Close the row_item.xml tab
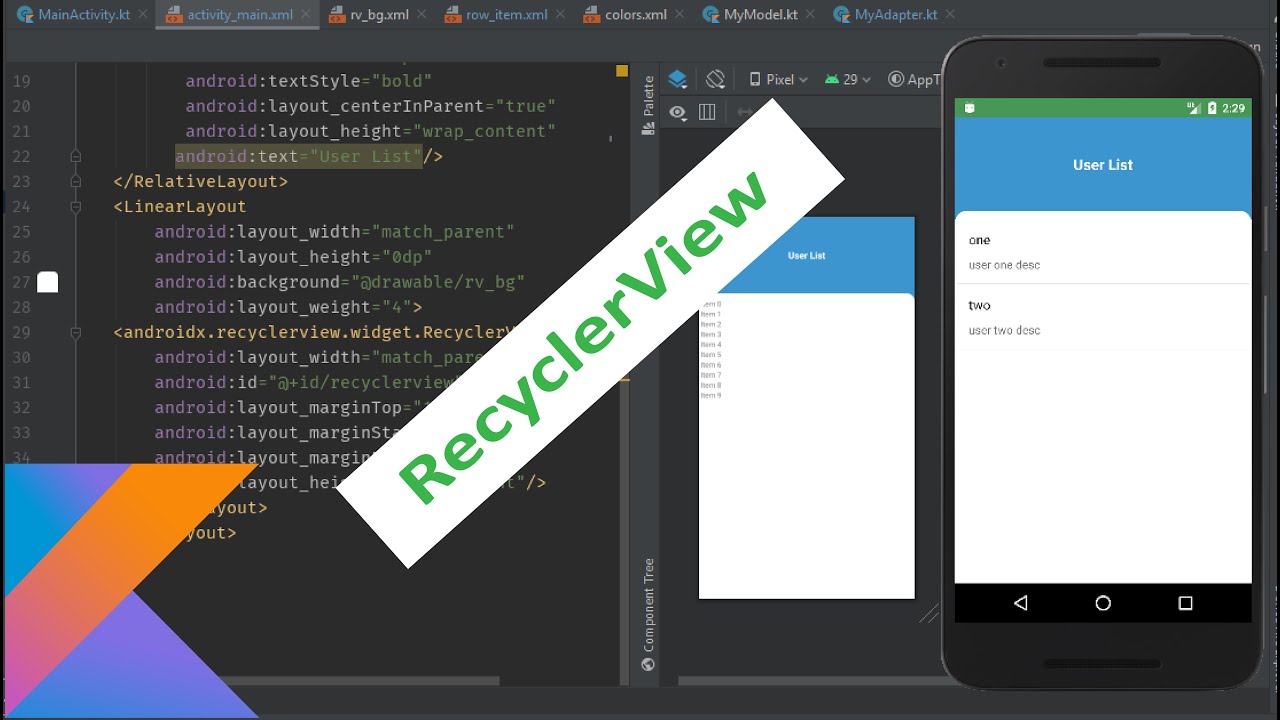Viewport: 1280px width, 720px height. 559,15
